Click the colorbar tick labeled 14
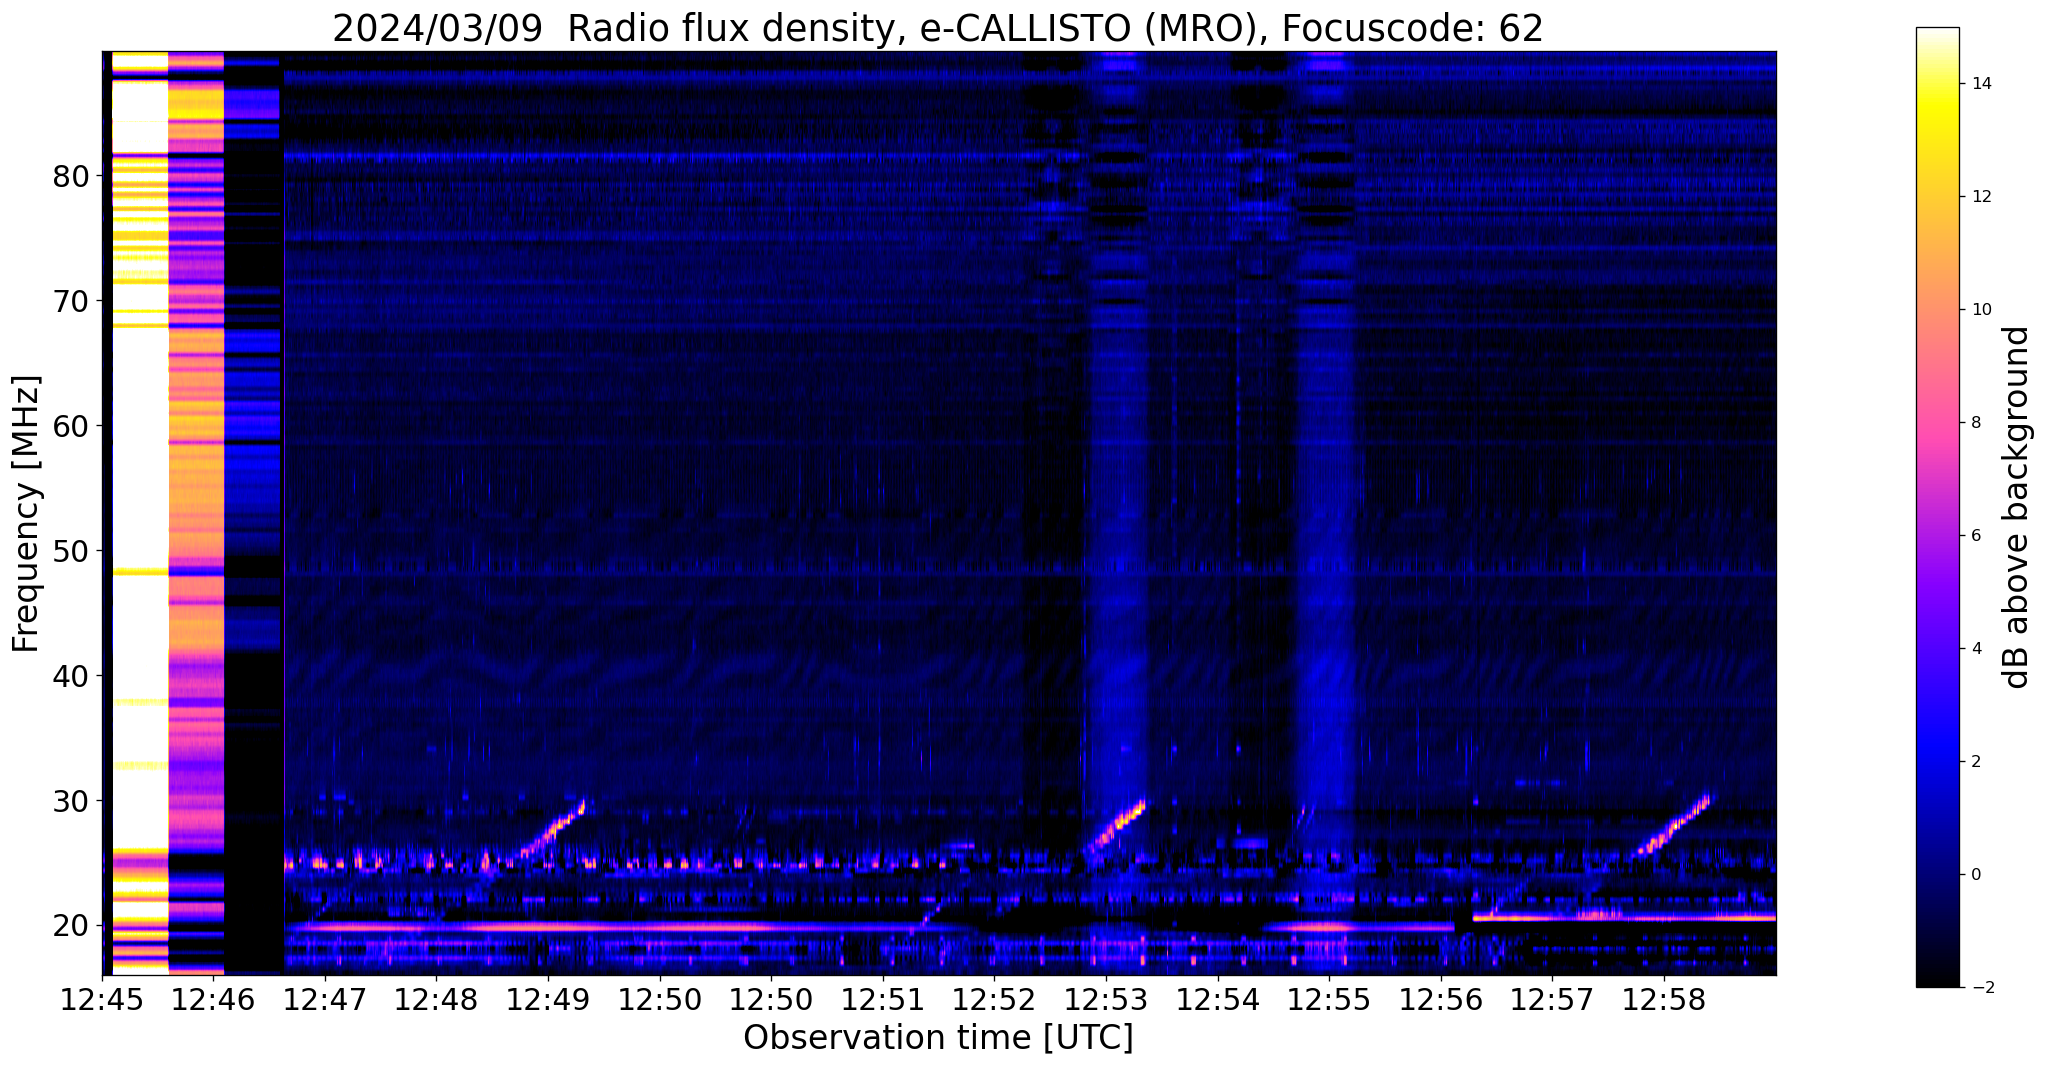The width and height of the screenshot is (2047, 1067). click(x=1983, y=84)
